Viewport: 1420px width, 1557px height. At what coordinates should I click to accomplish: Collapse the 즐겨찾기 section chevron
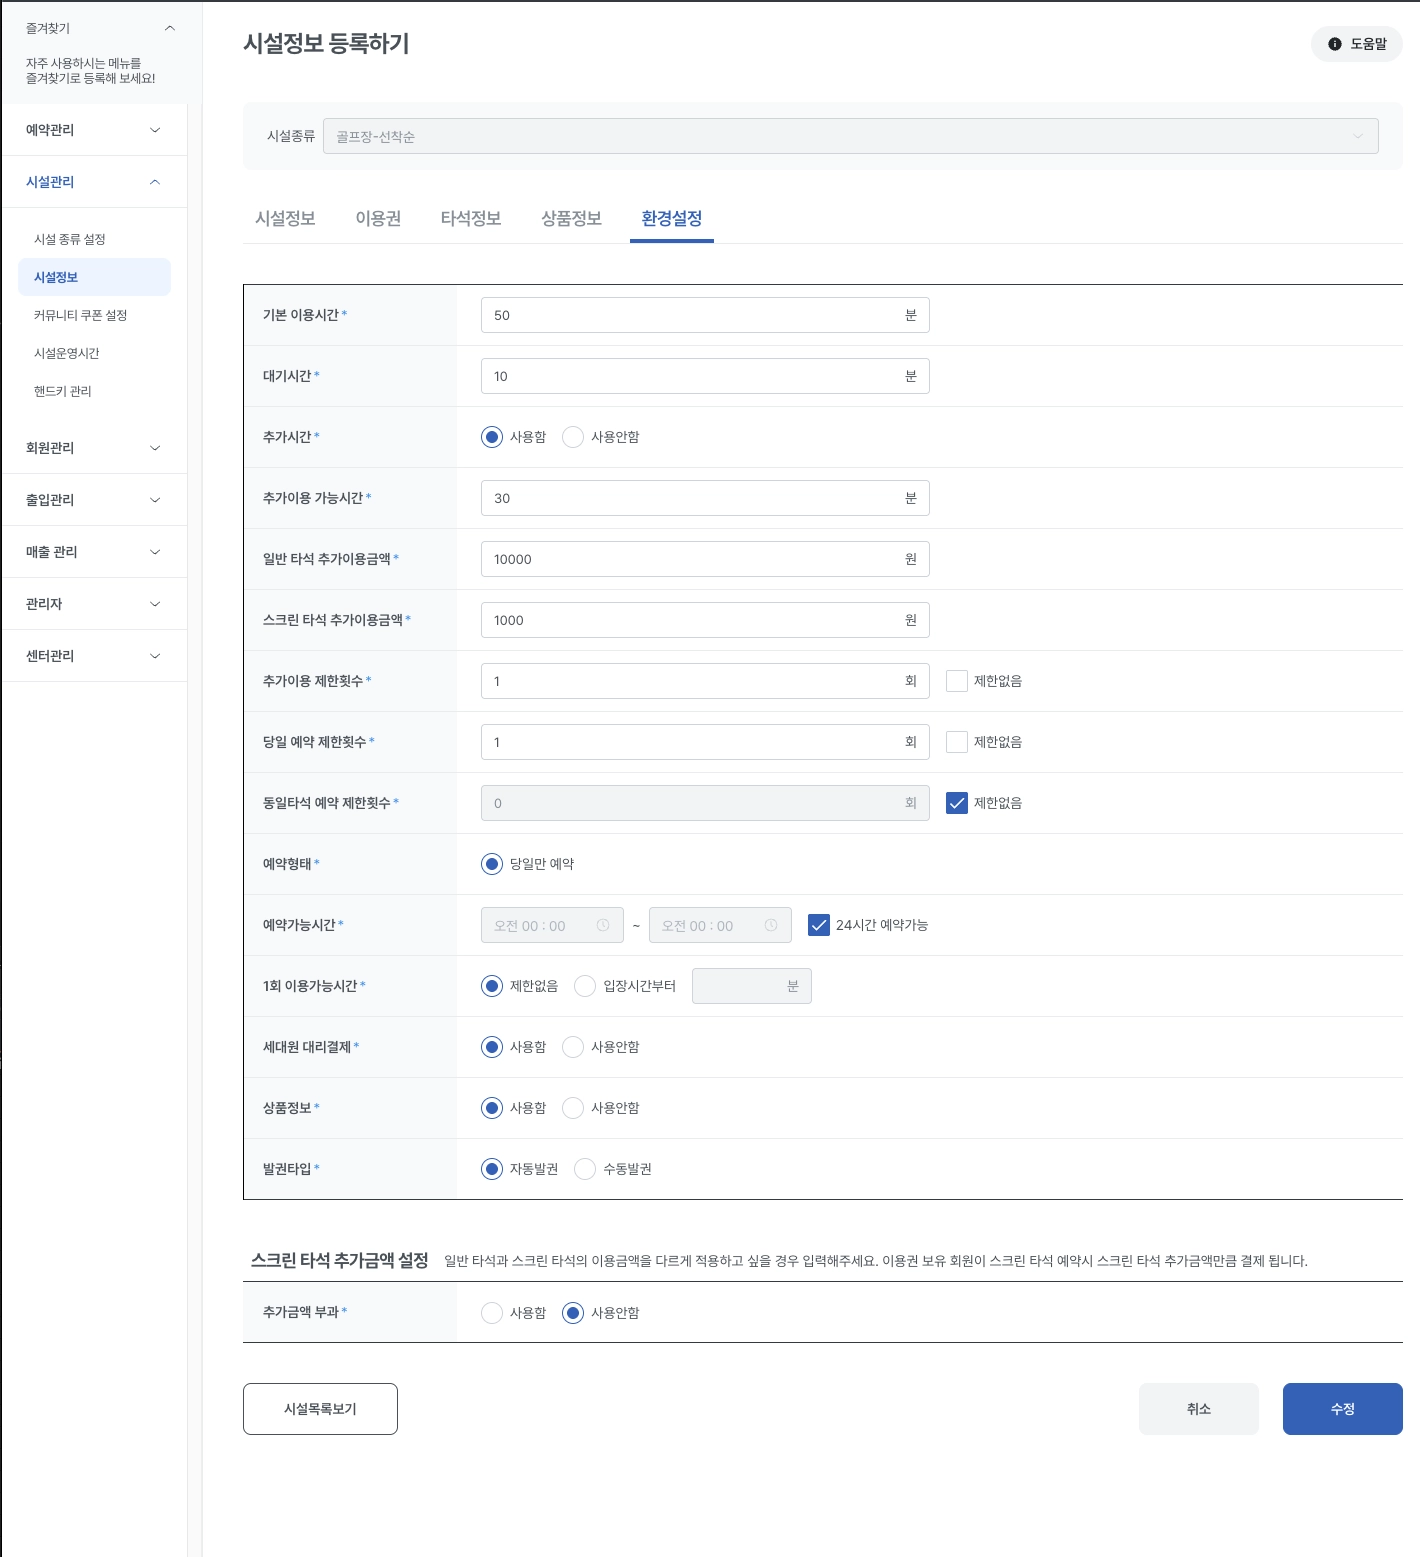(x=170, y=28)
